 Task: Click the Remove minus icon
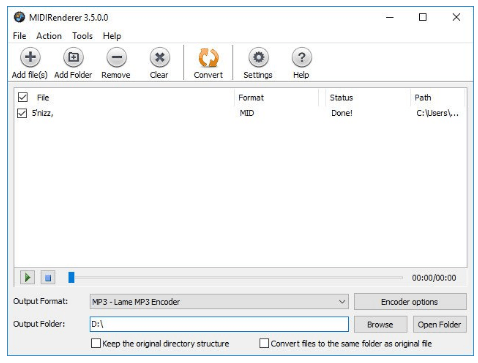coord(116,57)
